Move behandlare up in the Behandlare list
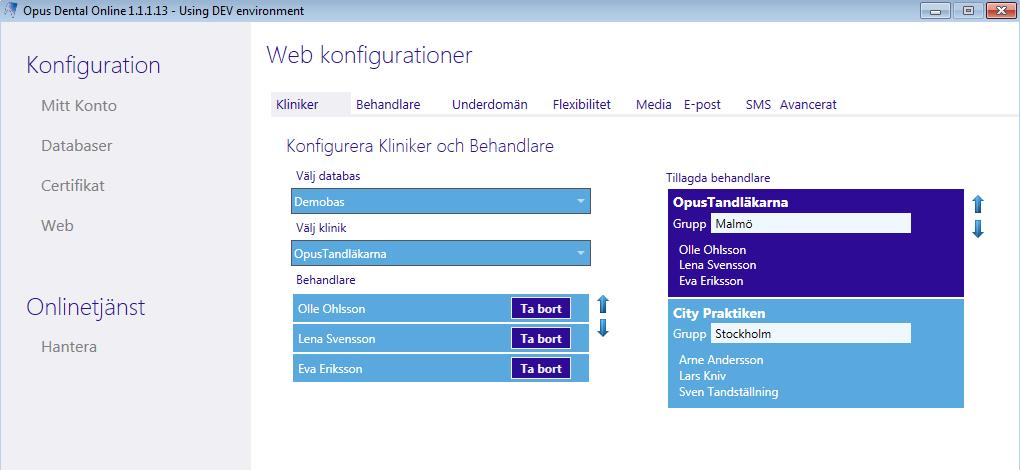The height and width of the screenshot is (470, 1020). pyautogui.click(x=602, y=304)
